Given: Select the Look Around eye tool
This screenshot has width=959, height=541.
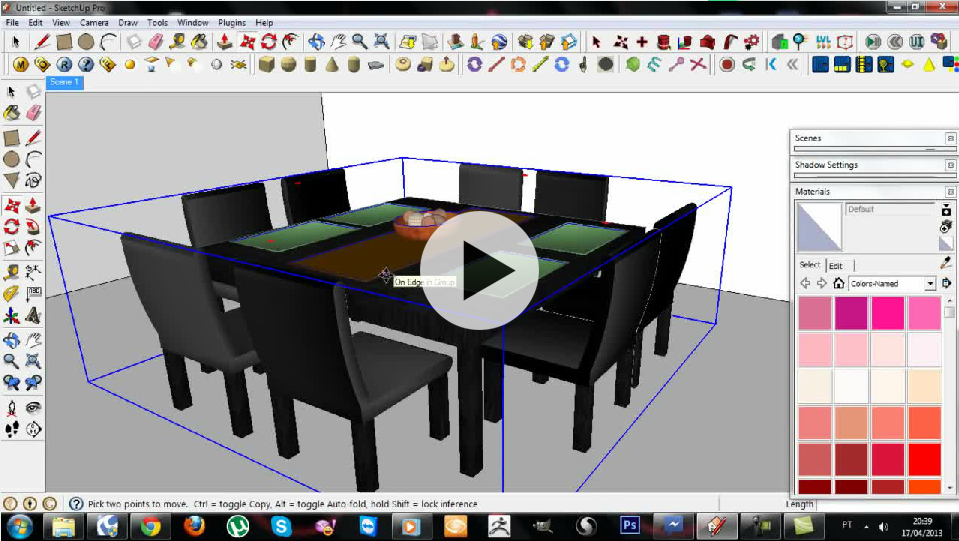Looking at the screenshot, I should (x=33, y=408).
